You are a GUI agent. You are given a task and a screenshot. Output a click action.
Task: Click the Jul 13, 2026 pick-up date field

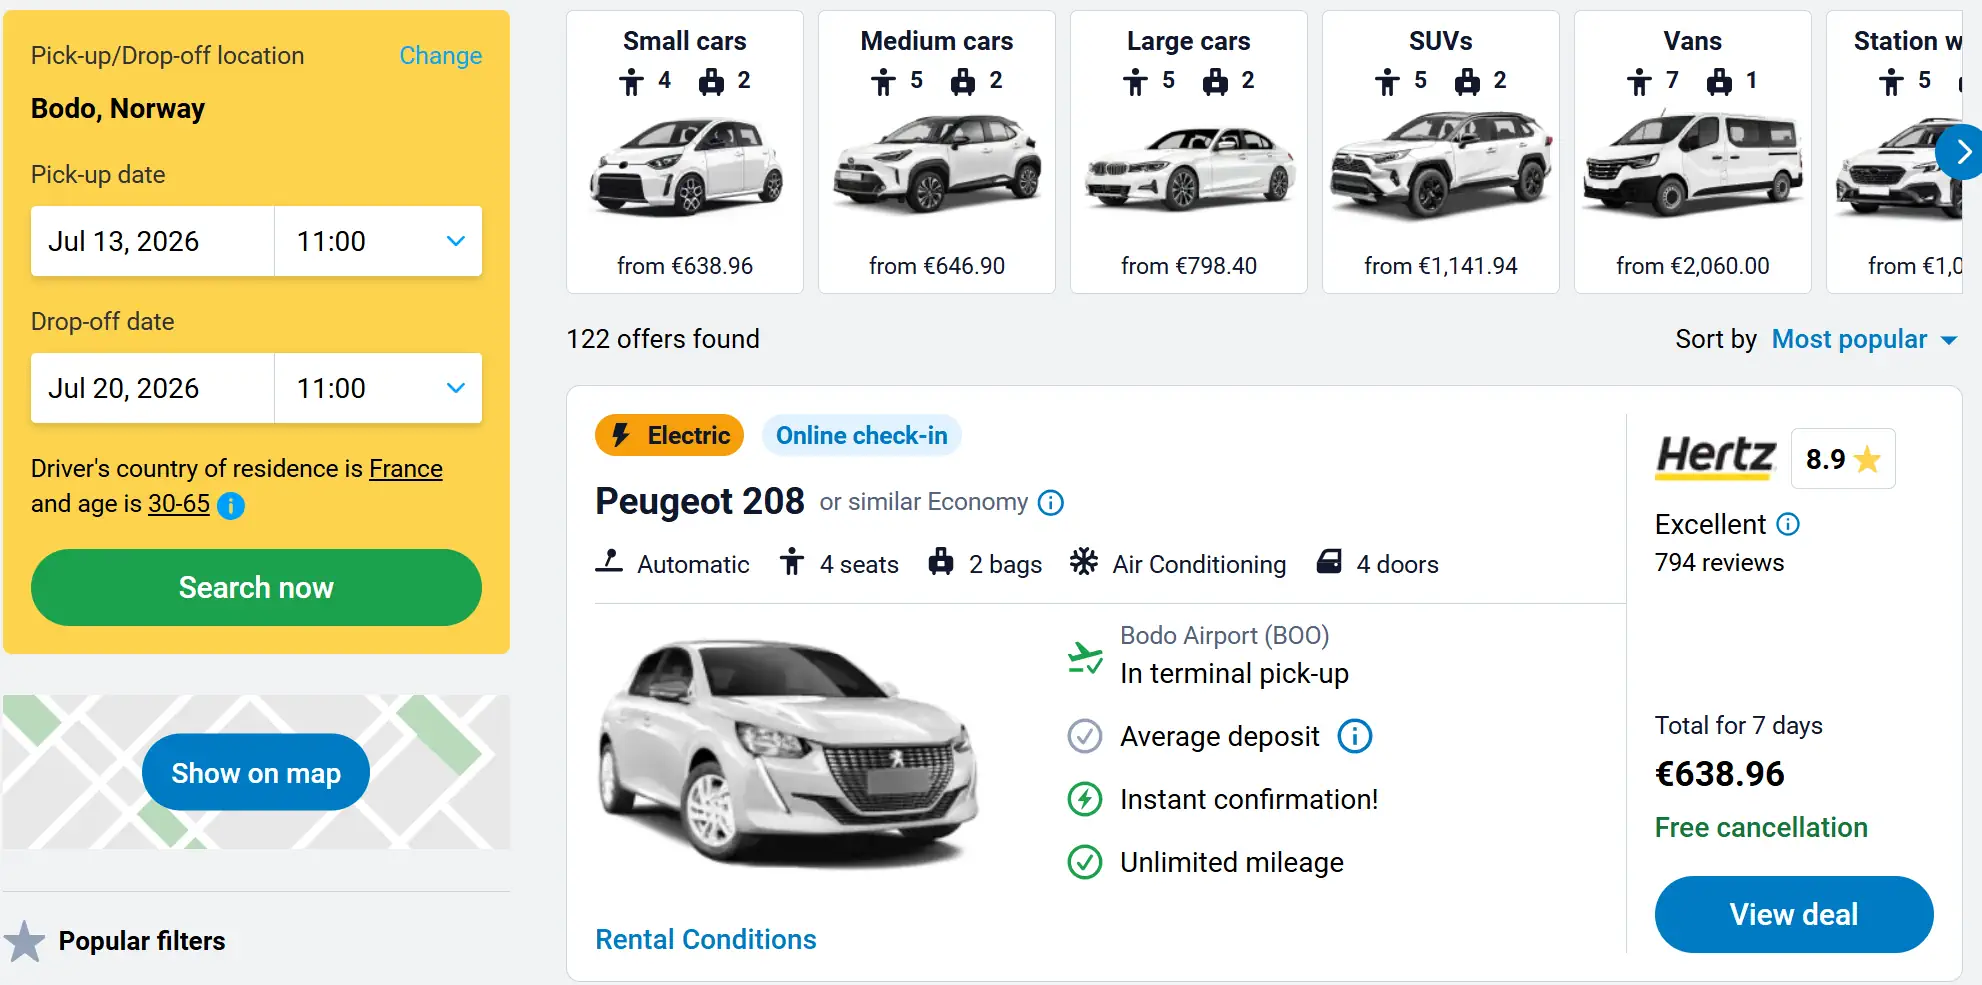151,241
